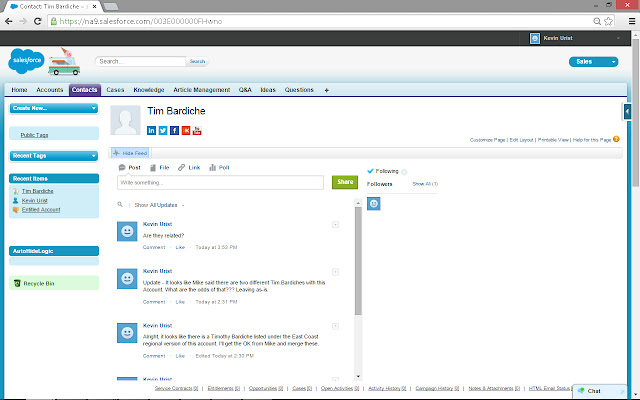Open Tim Bardiche's Twitter profile icon
Screen dimensions: 640x400
coord(163,130)
